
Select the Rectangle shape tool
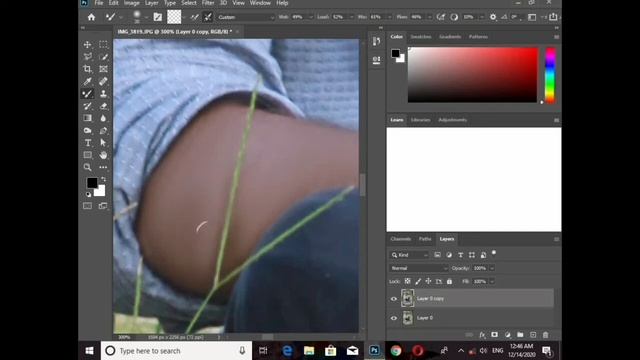[x=87, y=155]
